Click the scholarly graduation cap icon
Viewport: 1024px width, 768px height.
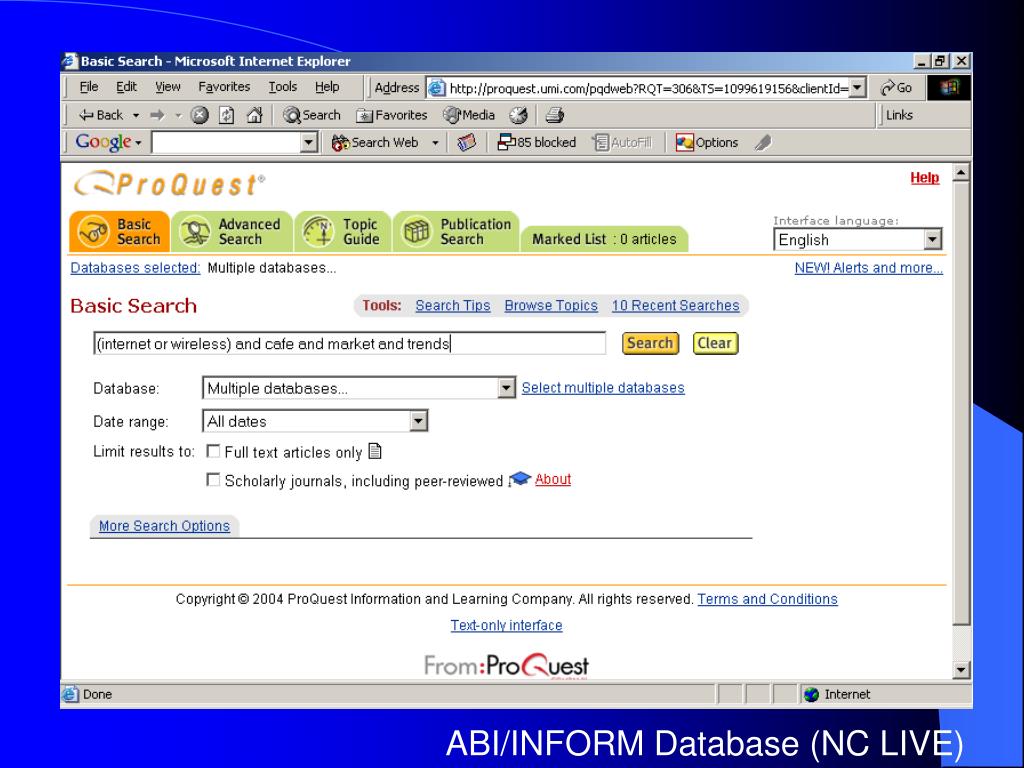click(519, 479)
